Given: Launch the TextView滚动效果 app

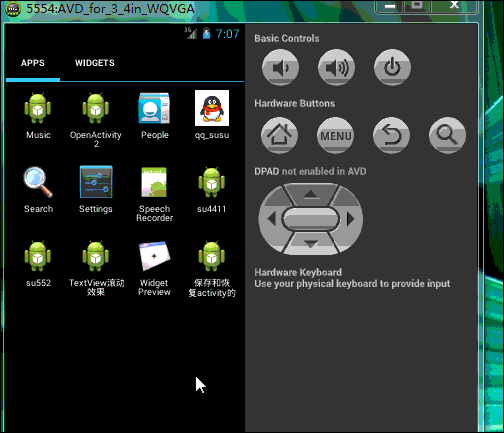Looking at the screenshot, I should pyautogui.click(x=96, y=268).
